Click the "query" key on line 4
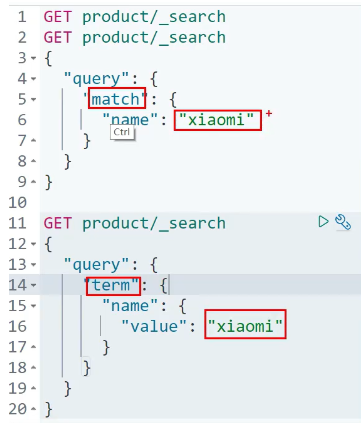Screen dimensions: 363x423 point(96,79)
